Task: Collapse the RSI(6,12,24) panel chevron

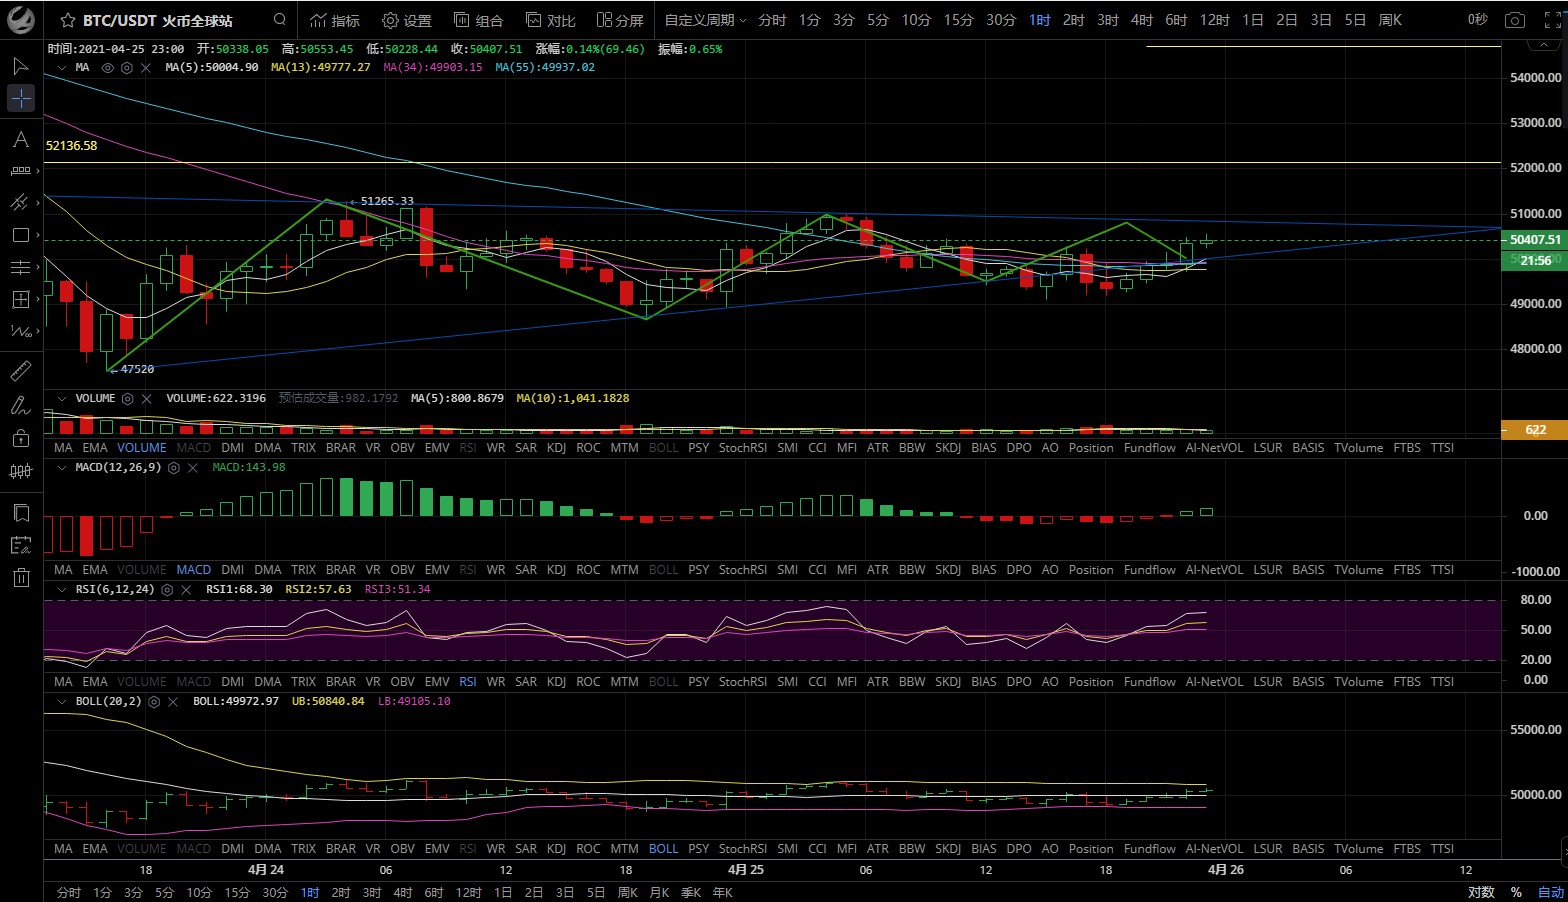Action: click(63, 590)
